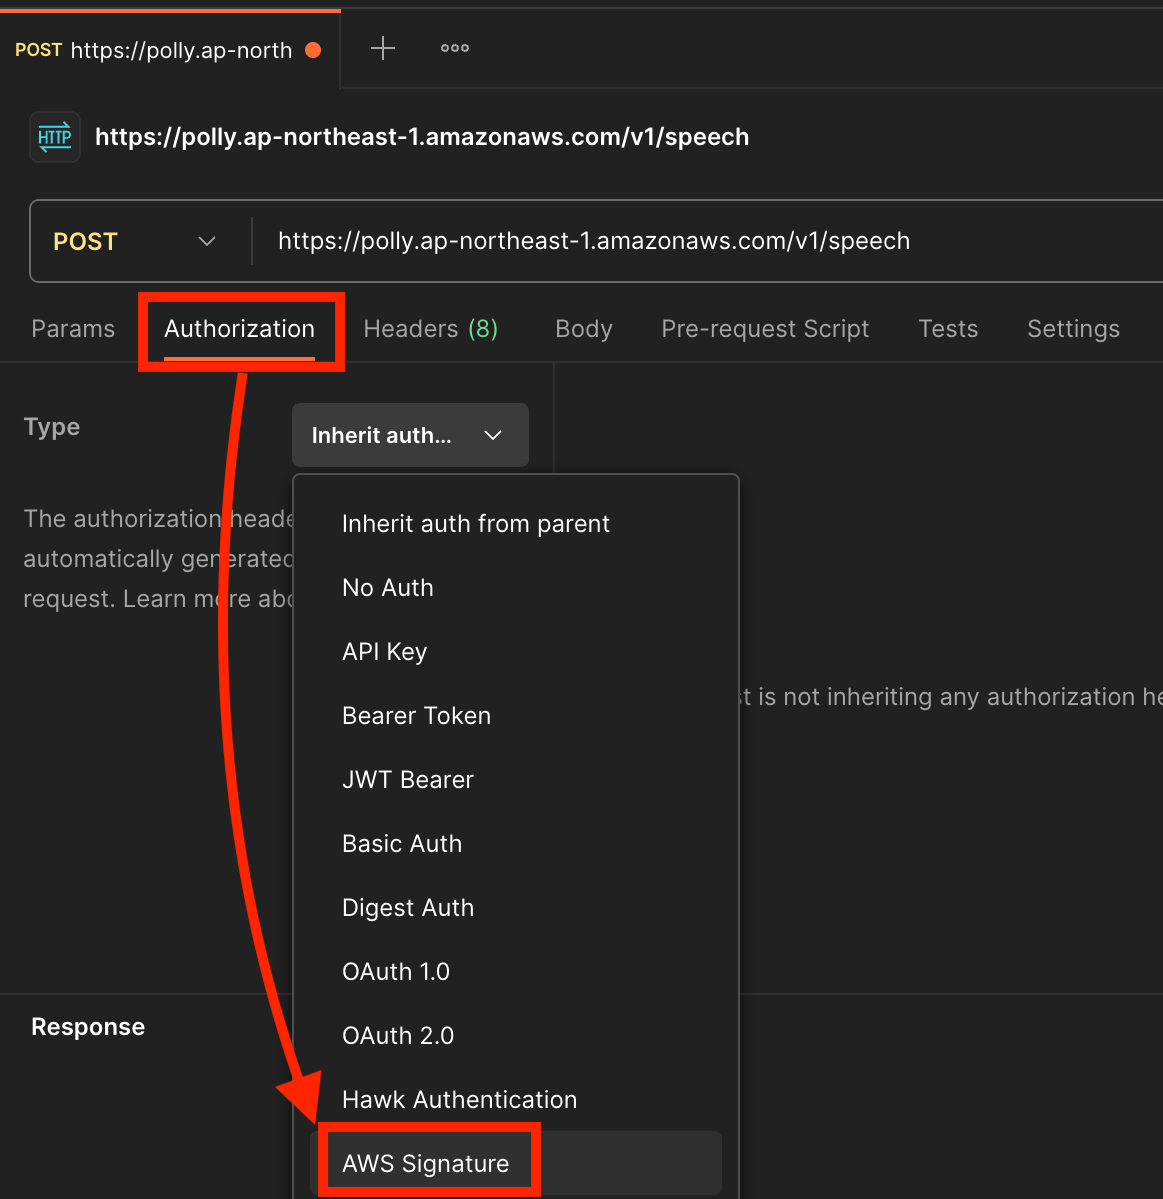Pick JWT Bearer from the list
Screen dimensions: 1163x1199
(x=516, y=780)
